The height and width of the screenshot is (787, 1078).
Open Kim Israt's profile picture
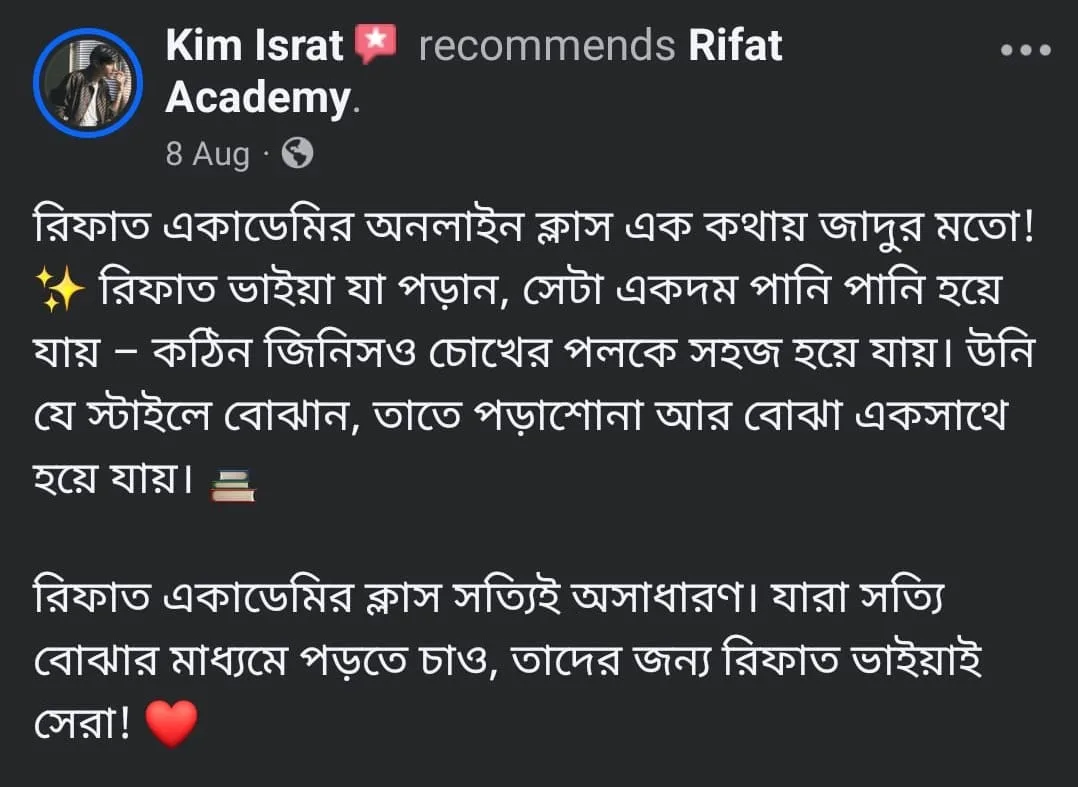tap(88, 82)
